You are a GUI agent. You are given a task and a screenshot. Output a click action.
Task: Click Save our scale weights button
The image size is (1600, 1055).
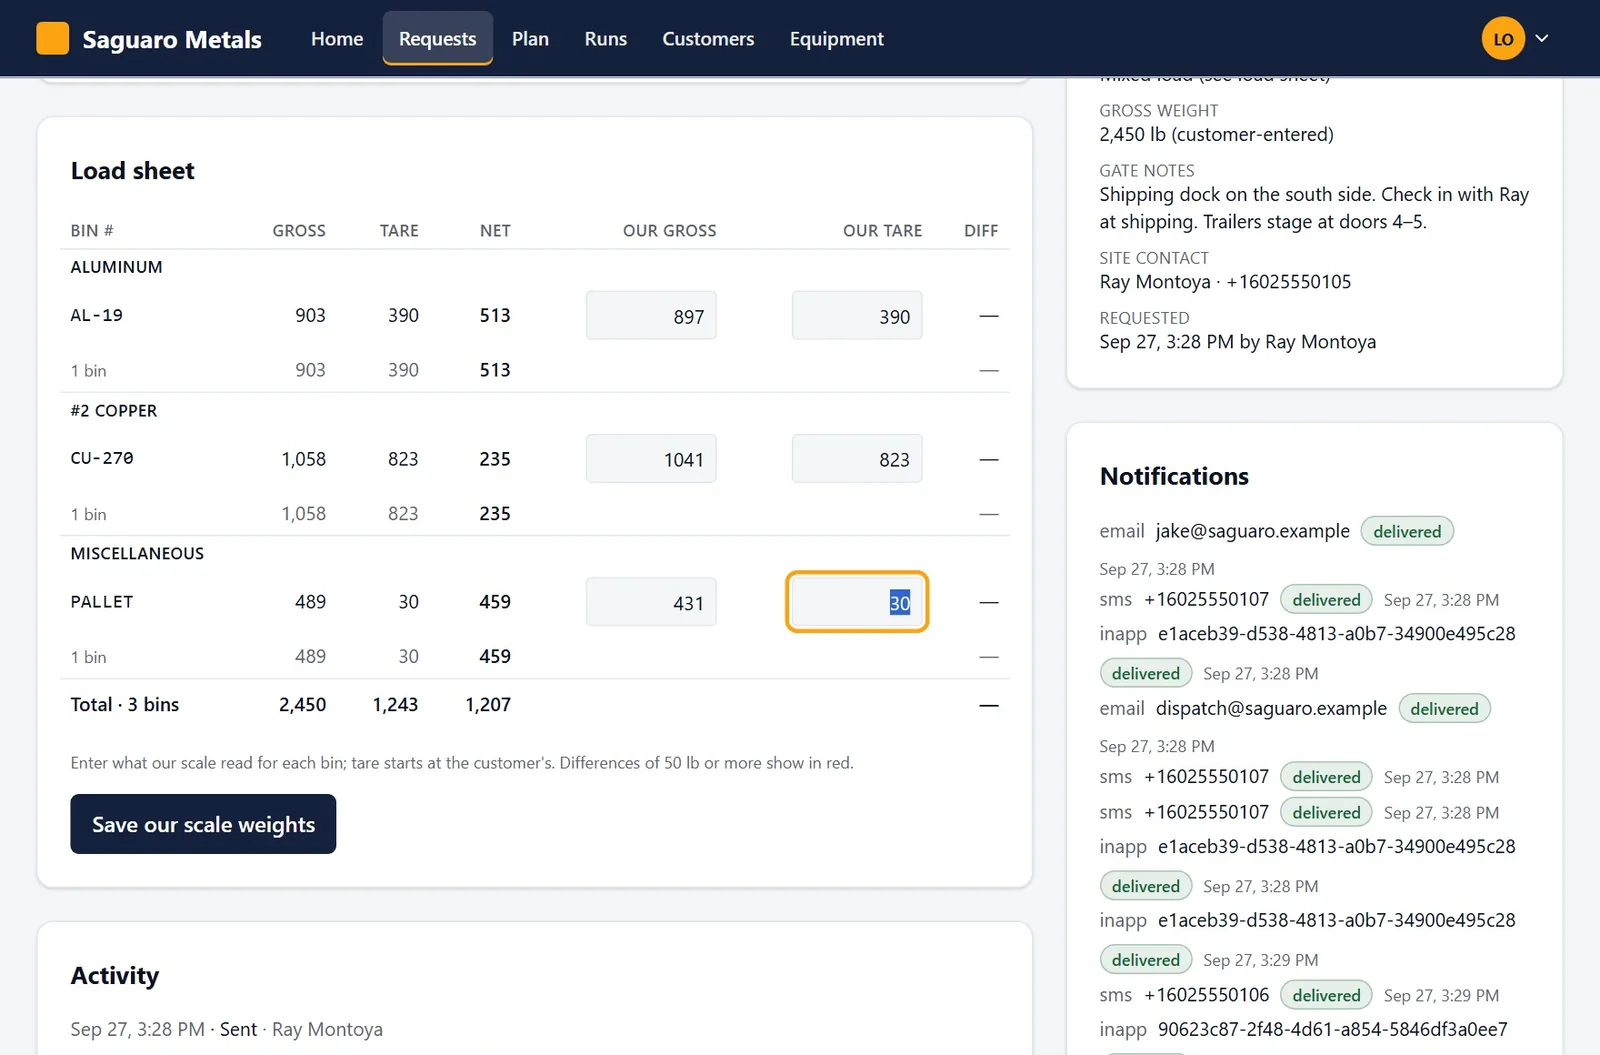(x=203, y=824)
